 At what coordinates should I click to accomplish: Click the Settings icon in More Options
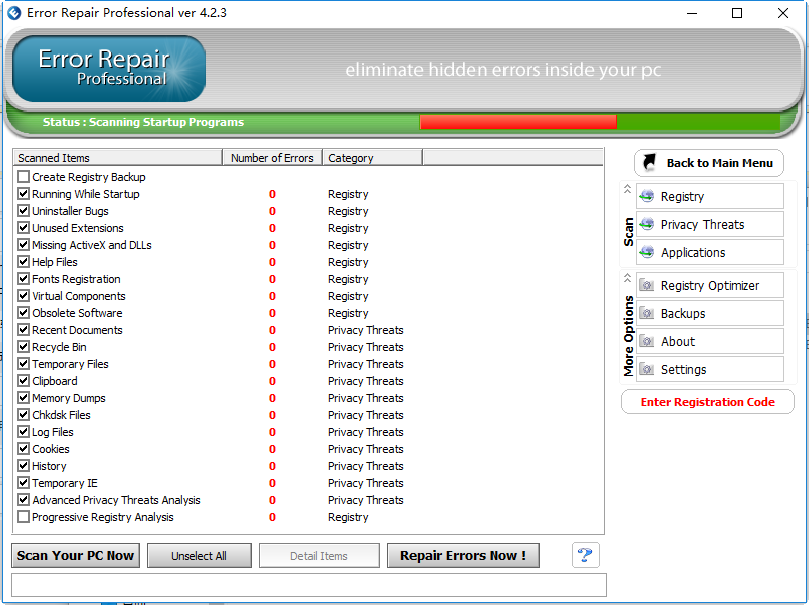click(646, 370)
